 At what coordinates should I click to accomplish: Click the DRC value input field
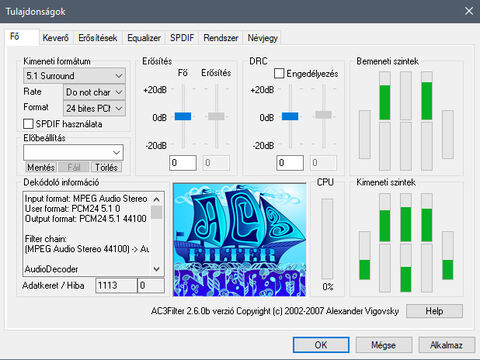point(290,163)
